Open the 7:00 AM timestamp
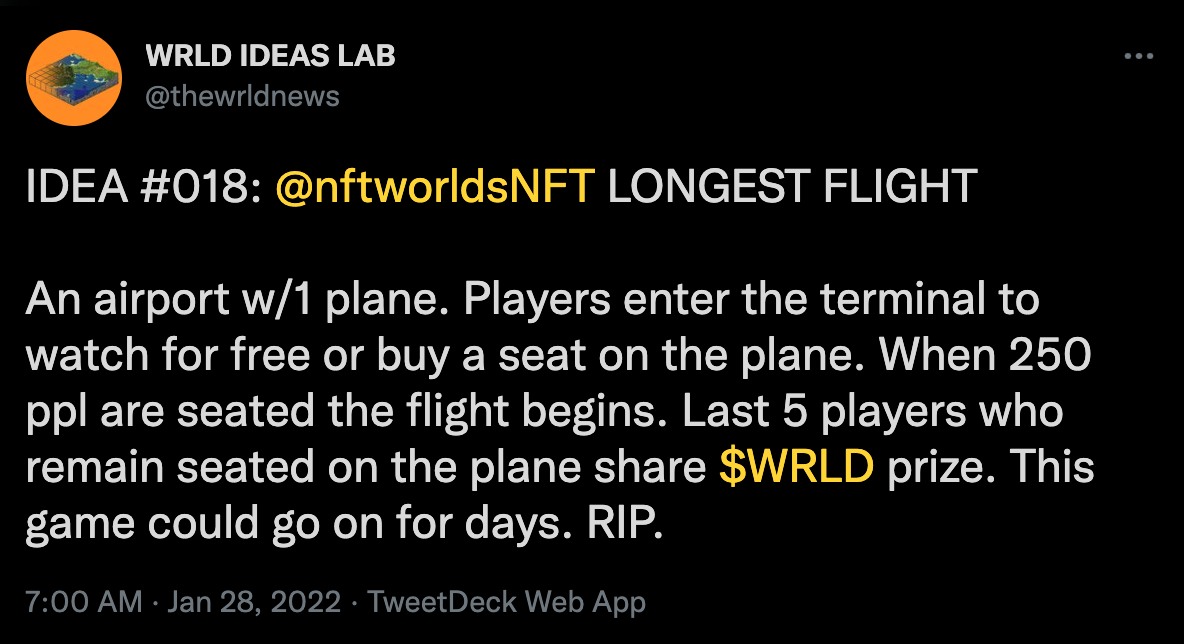This screenshot has height=644, width=1184. tap(84, 602)
